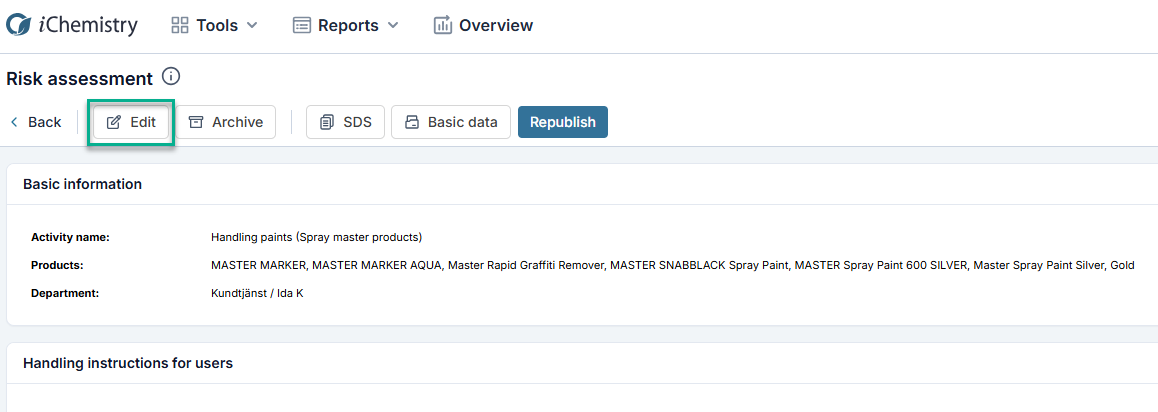Click the iChemistry logo
The height and width of the screenshot is (412, 1158).
click(x=72, y=25)
